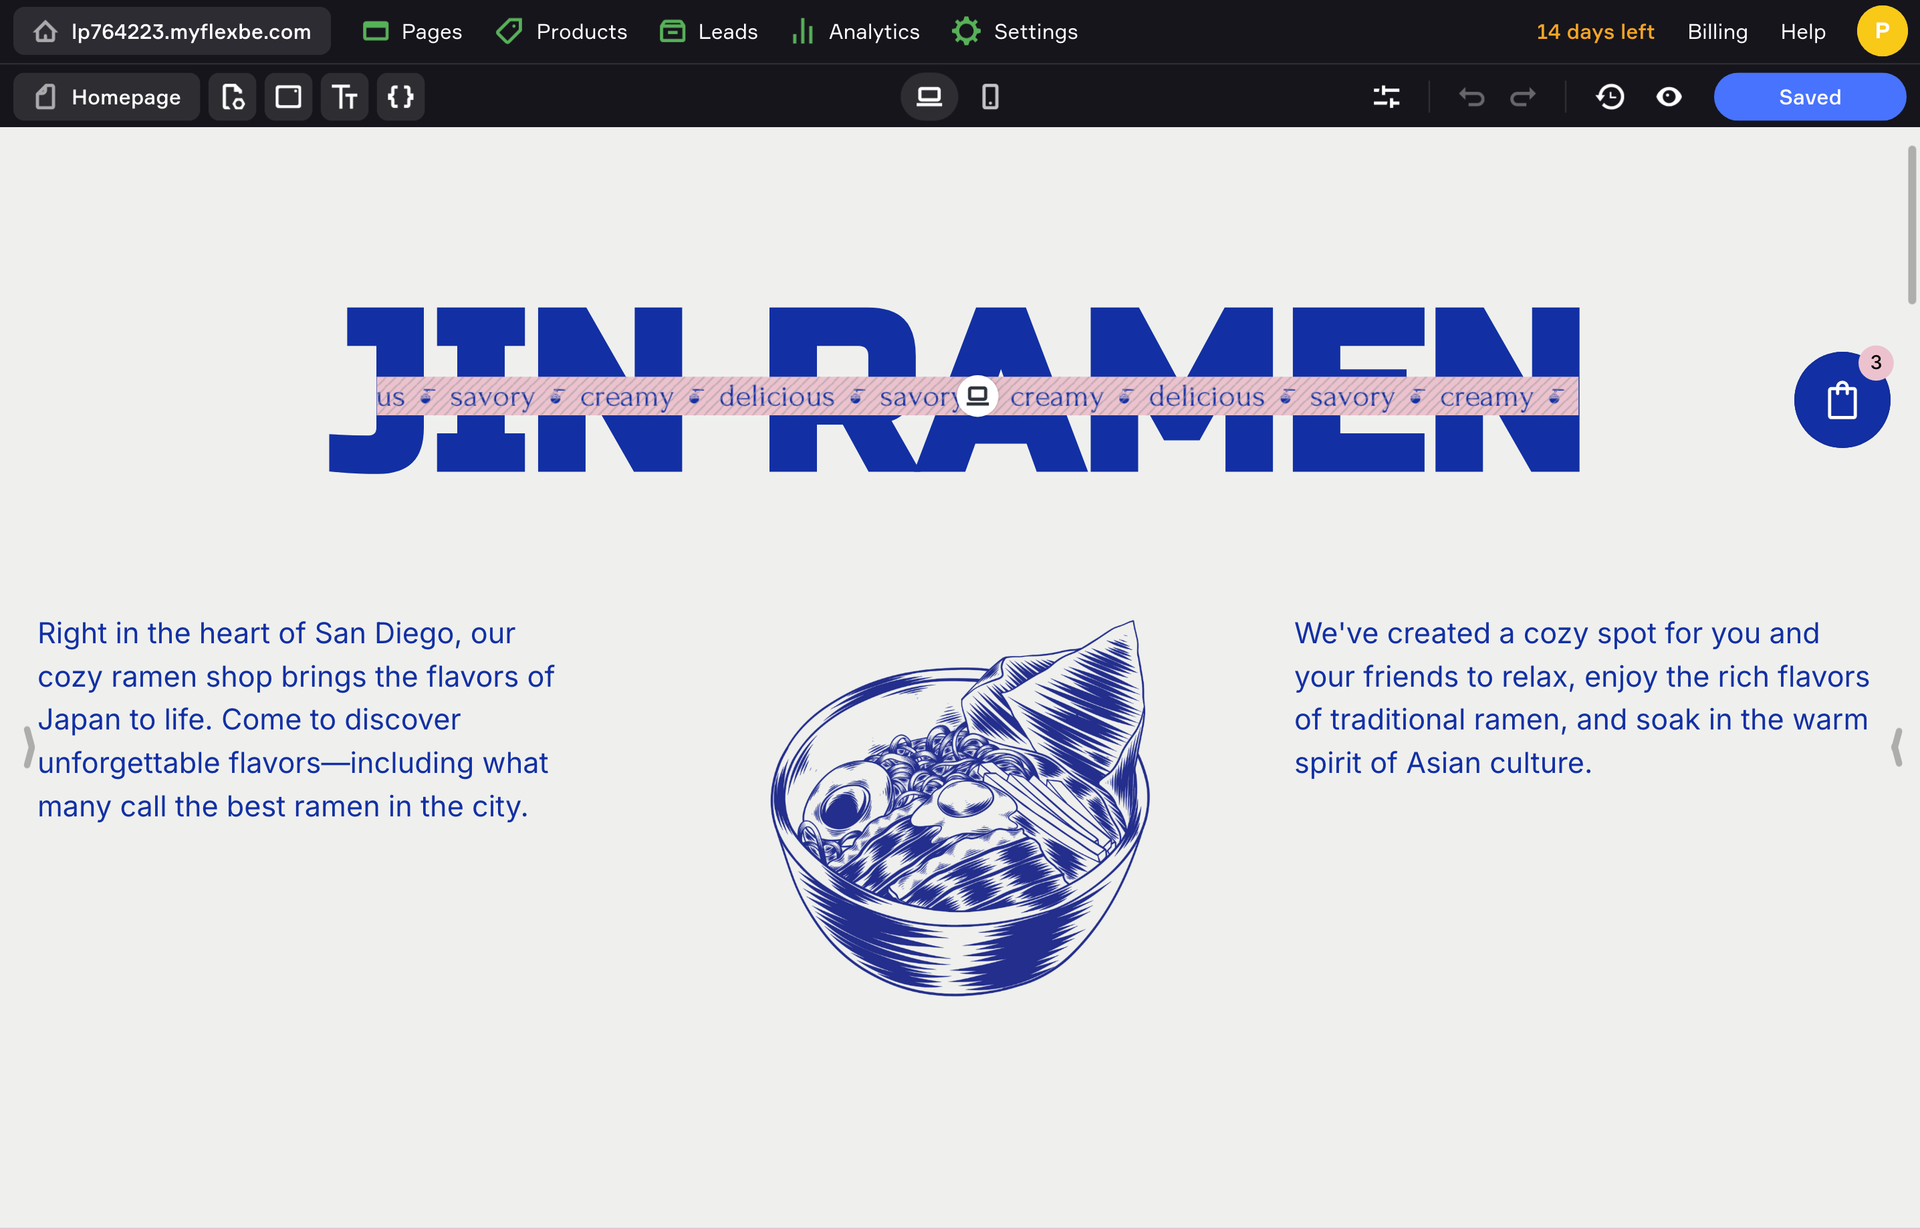Click the 14 days left link
This screenshot has width=1920, height=1229.
(x=1595, y=32)
